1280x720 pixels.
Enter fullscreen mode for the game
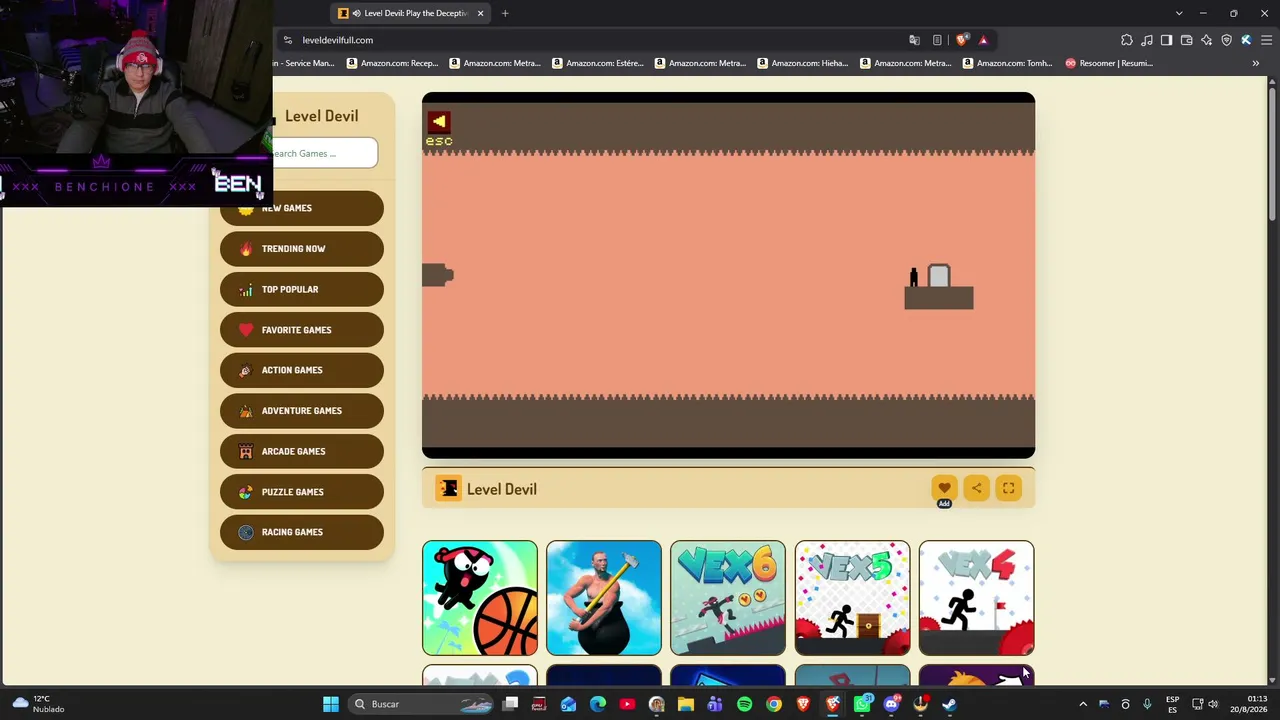tap(1008, 488)
